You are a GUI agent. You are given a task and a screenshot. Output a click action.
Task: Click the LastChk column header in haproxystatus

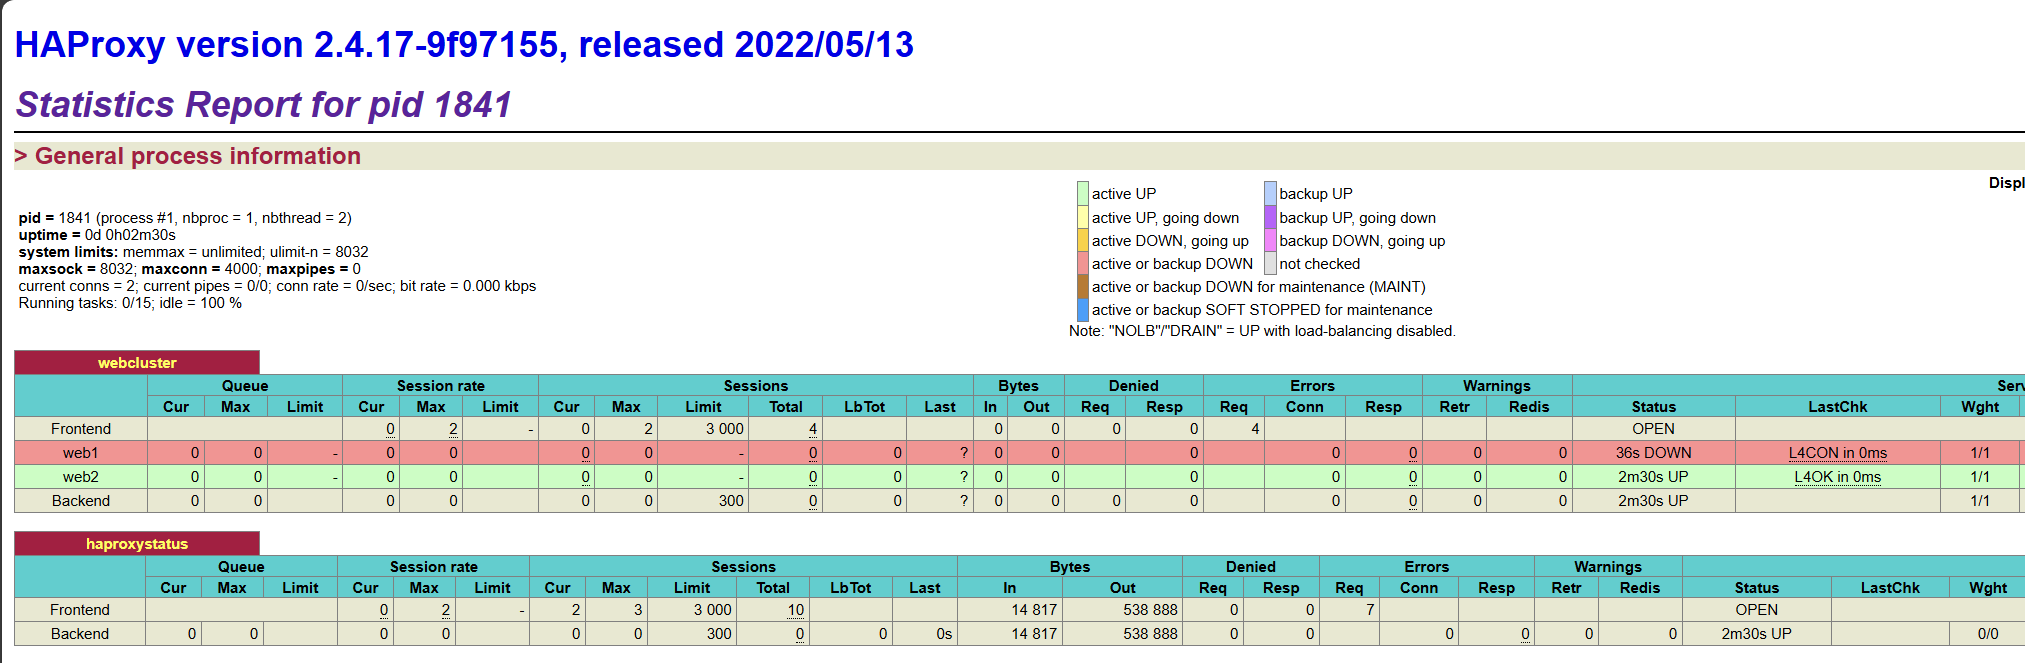tap(1890, 588)
